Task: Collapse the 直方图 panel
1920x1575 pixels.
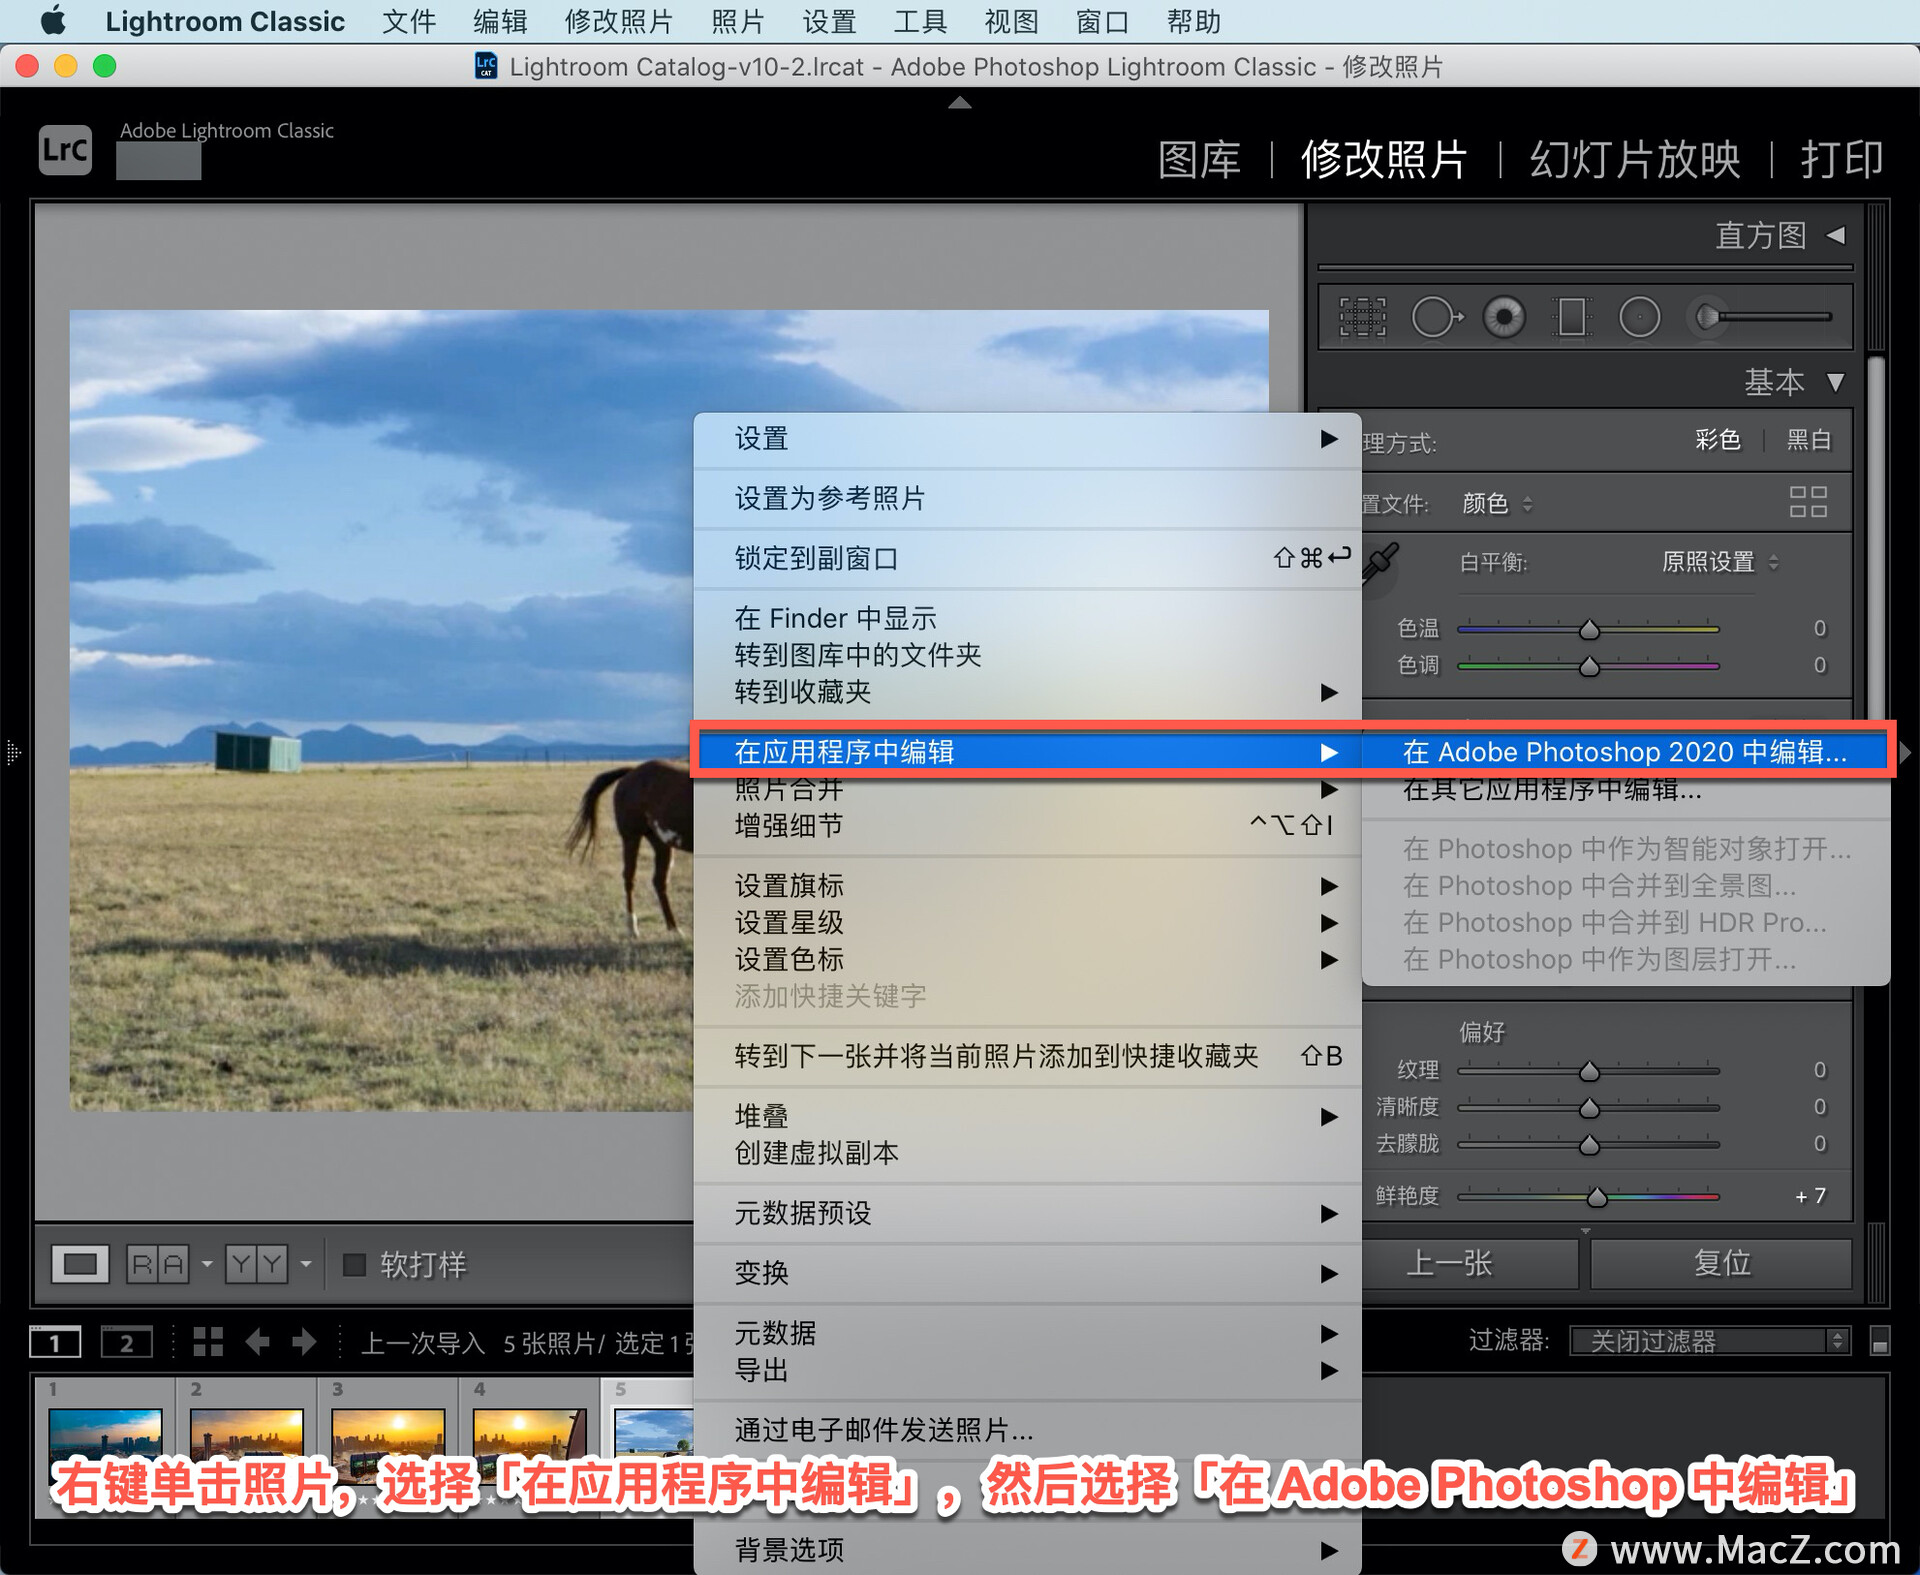Action: (x=1835, y=235)
